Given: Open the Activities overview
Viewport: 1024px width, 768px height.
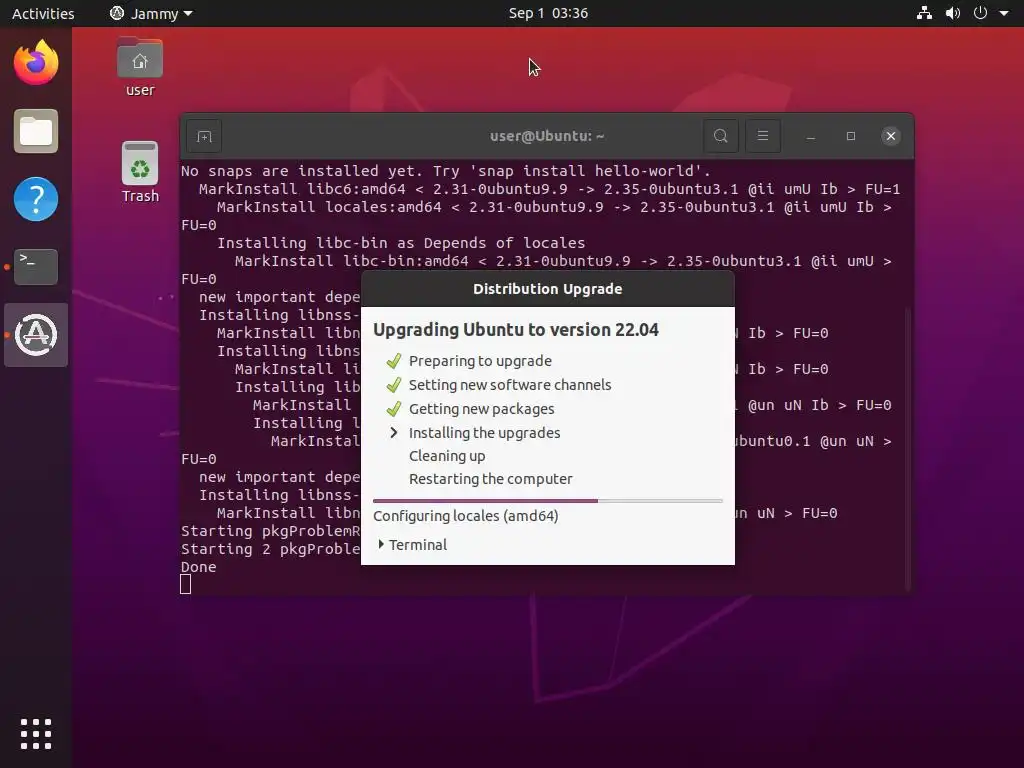Looking at the screenshot, I should (43, 13).
